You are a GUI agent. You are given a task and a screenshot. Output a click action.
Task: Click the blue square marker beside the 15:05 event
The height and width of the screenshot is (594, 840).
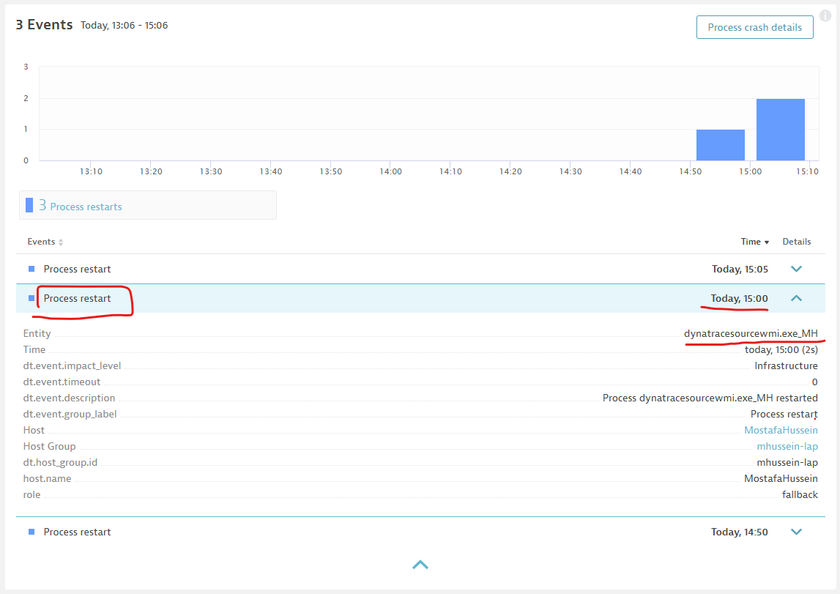click(31, 269)
